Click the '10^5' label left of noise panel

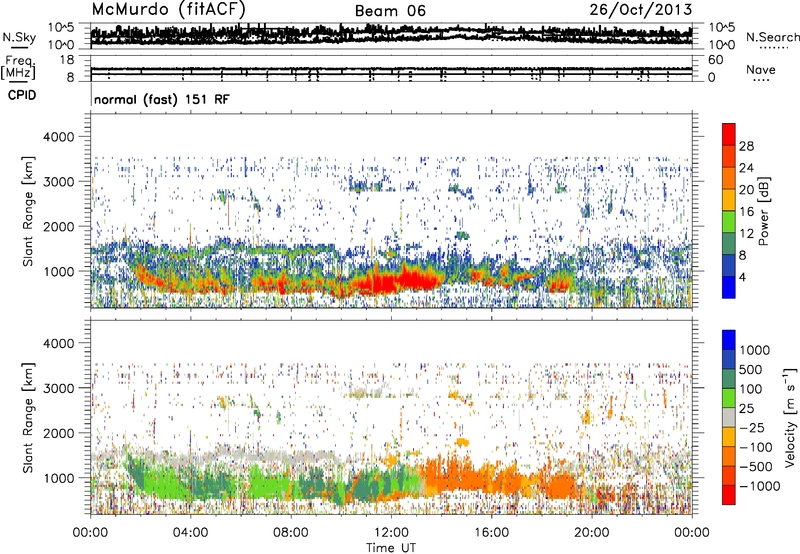61,28
